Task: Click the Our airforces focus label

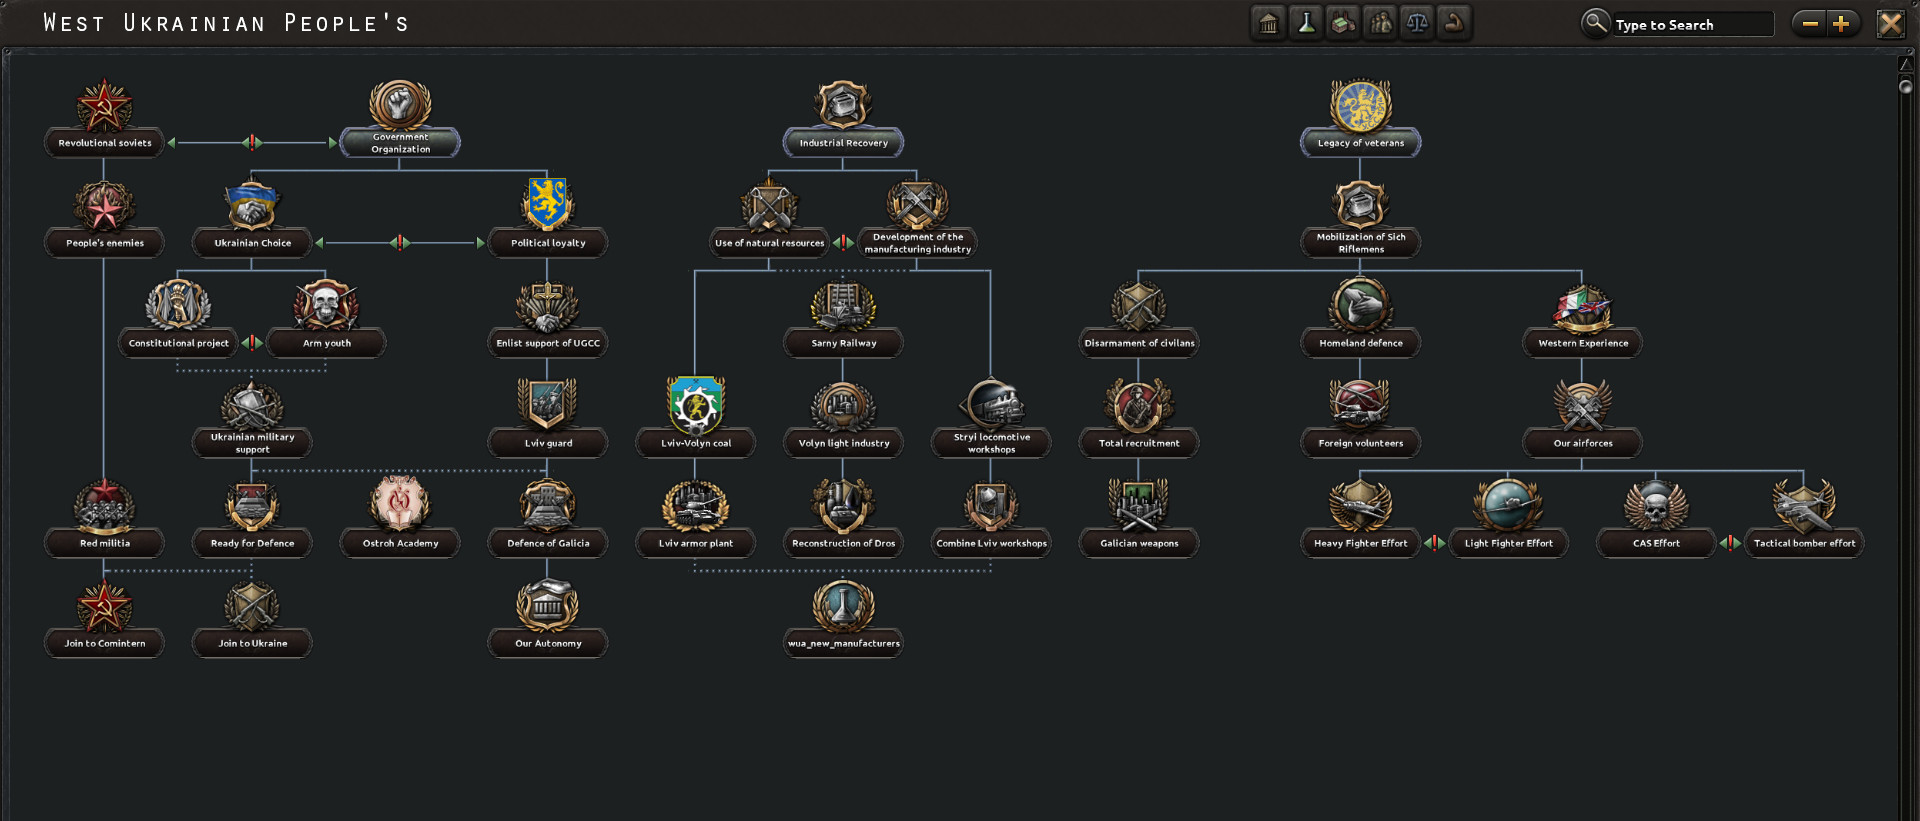Action: tap(1583, 443)
